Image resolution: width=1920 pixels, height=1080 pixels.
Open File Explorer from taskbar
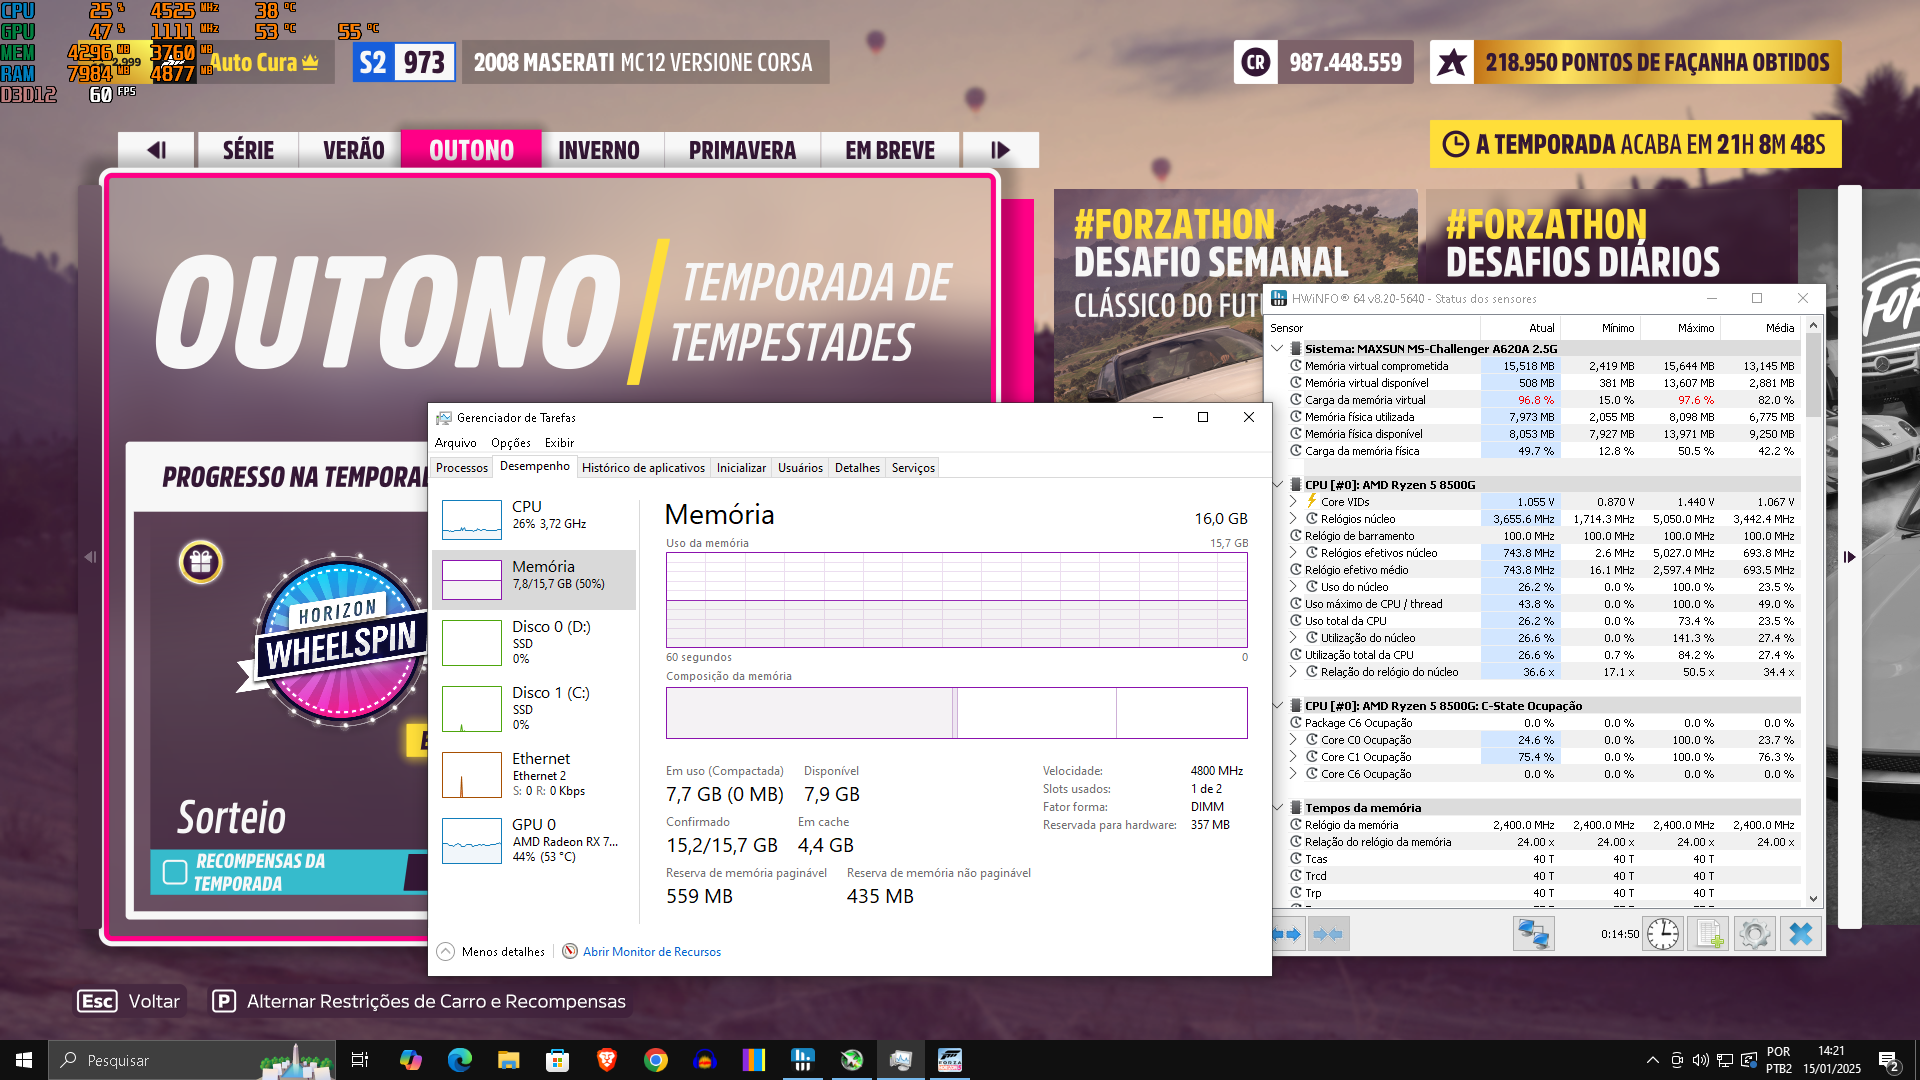(x=508, y=1060)
